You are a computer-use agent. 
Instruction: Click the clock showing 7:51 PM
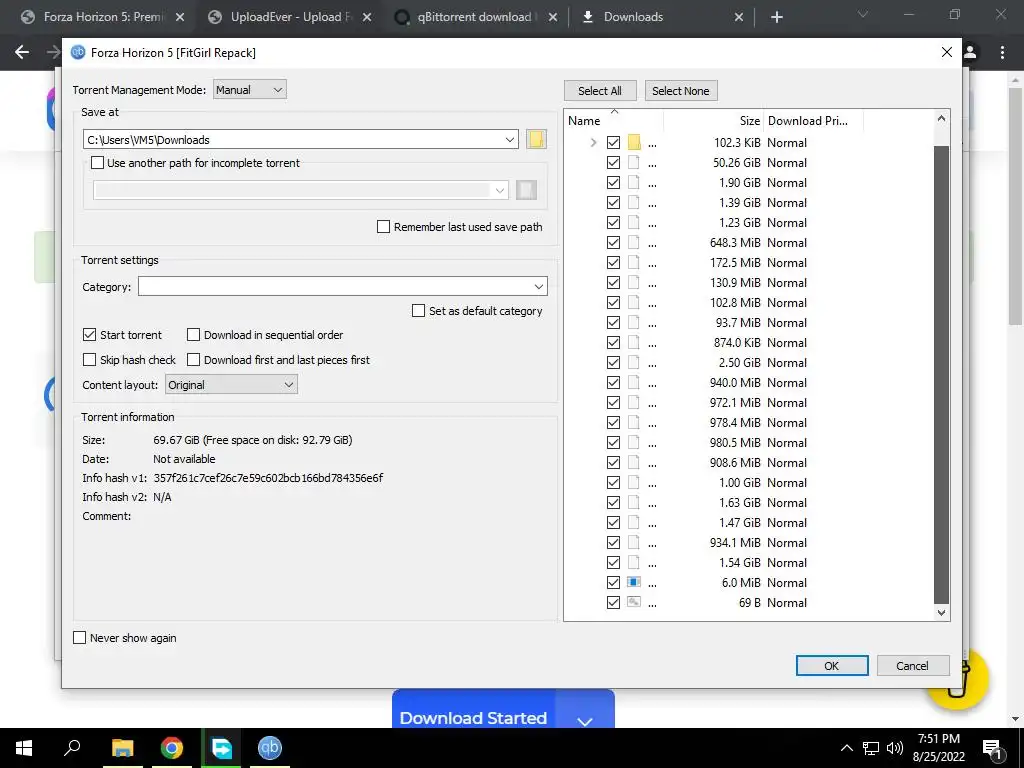(938, 739)
